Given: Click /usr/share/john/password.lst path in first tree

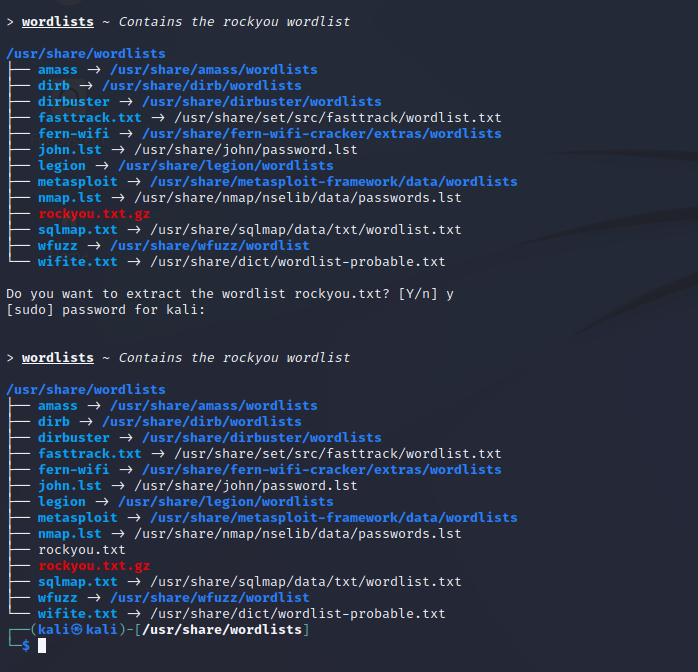Looking at the screenshot, I should pyautogui.click(x=246, y=150).
